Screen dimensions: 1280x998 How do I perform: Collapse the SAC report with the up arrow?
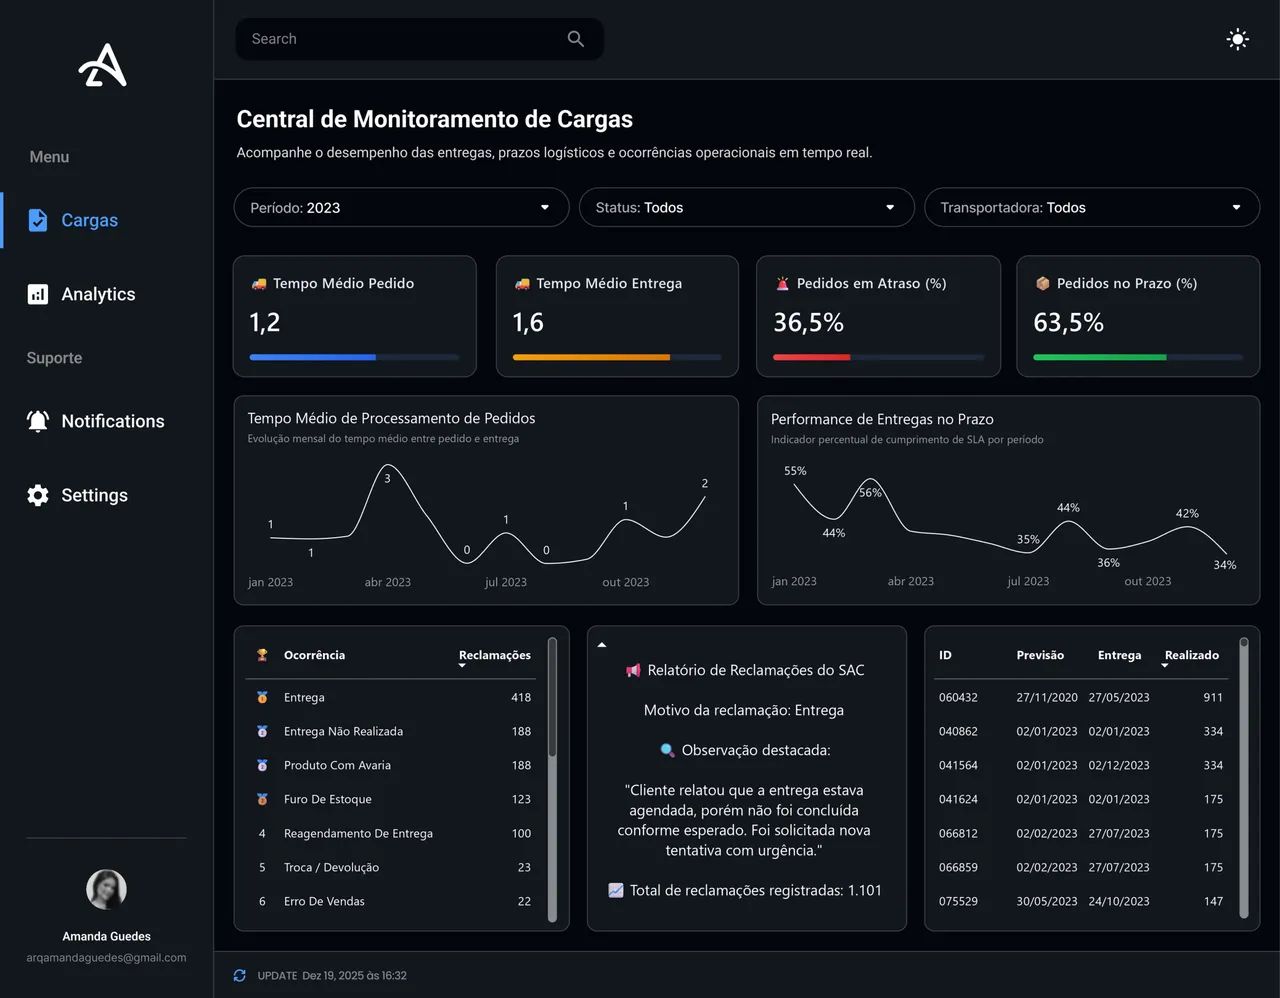602,645
